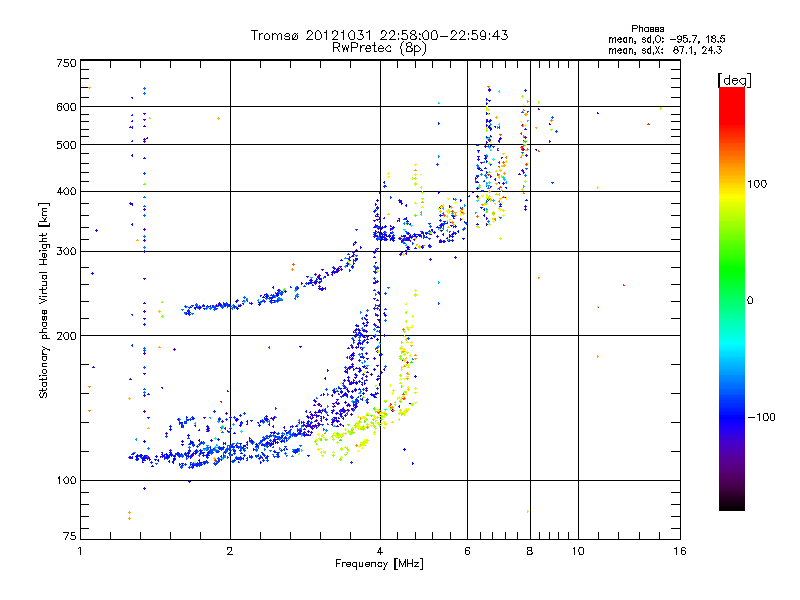Viewport: 800px width, 600px height.
Task: Click the 'mean, sd,O: -95.7, 18.5' line
Action: point(666,39)
